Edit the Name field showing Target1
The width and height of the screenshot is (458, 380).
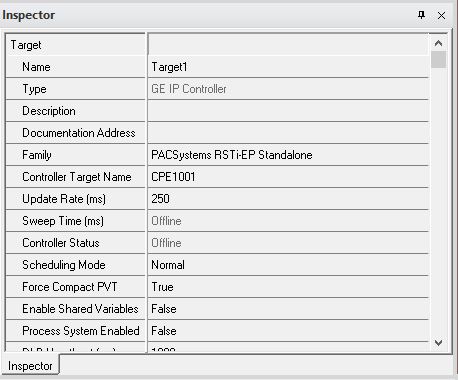288,67
